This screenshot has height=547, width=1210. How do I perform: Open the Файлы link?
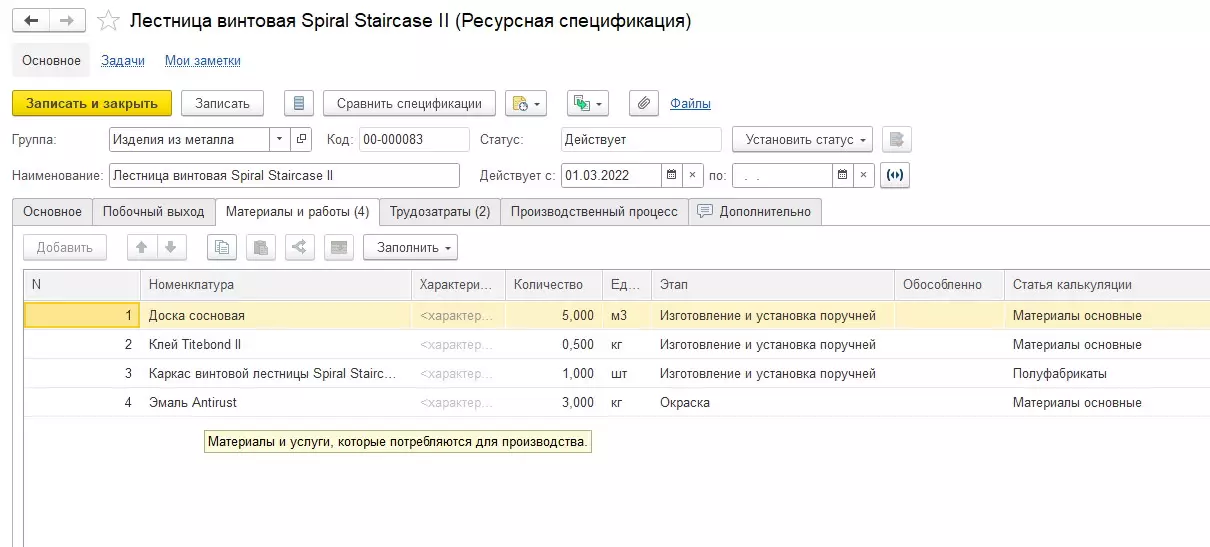(x=690, y=103)
